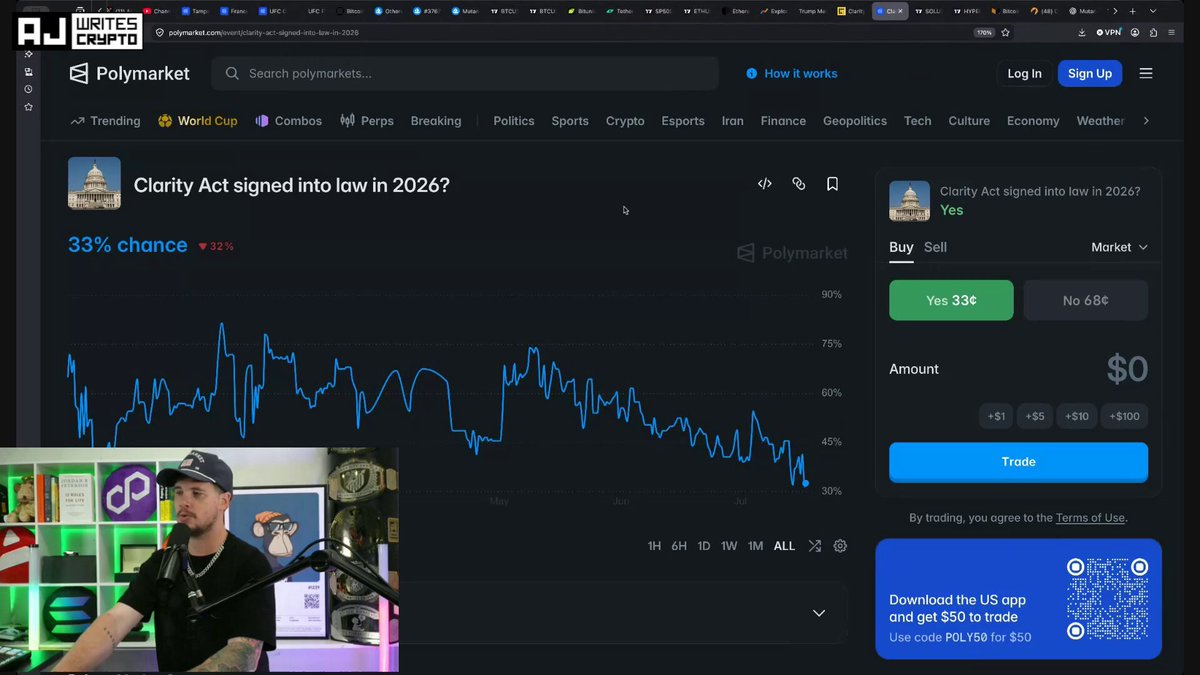This screenshot has height=675, width=1200.
Task: Click the star icon in the browser sidebar
Action: pos(28,106)
